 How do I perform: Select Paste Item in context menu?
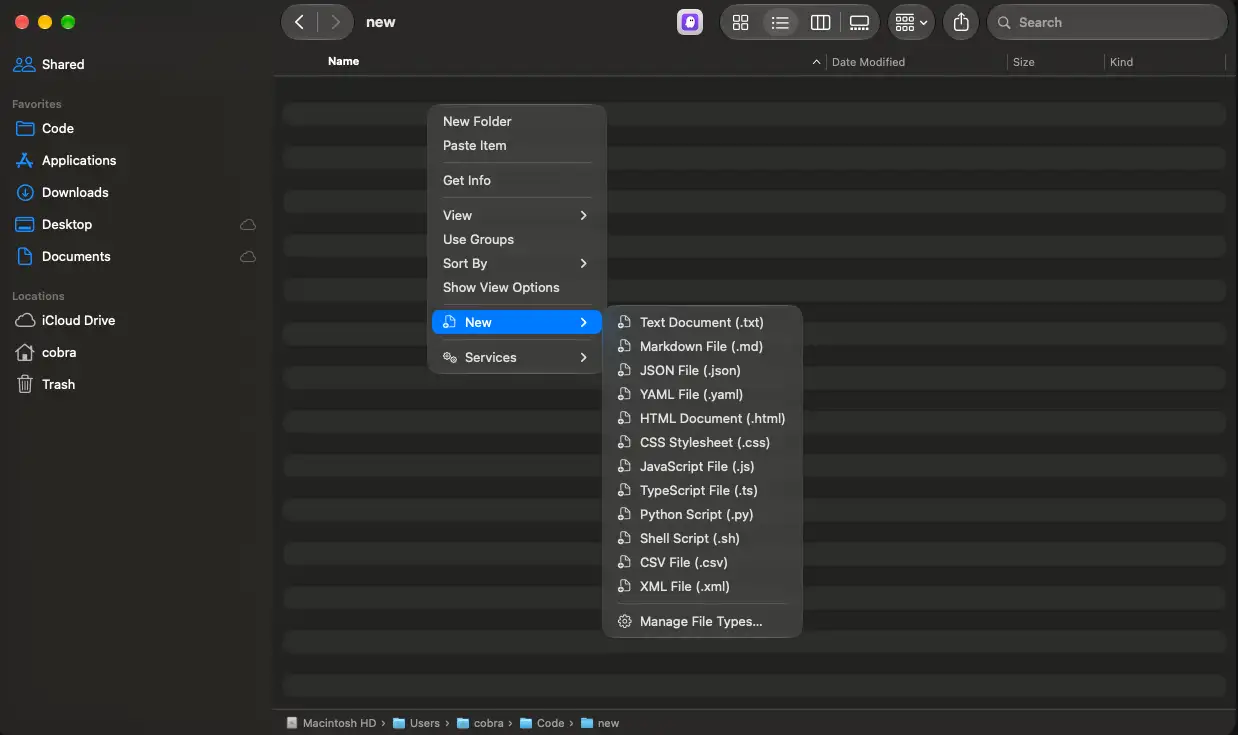[x=517, y=145]
